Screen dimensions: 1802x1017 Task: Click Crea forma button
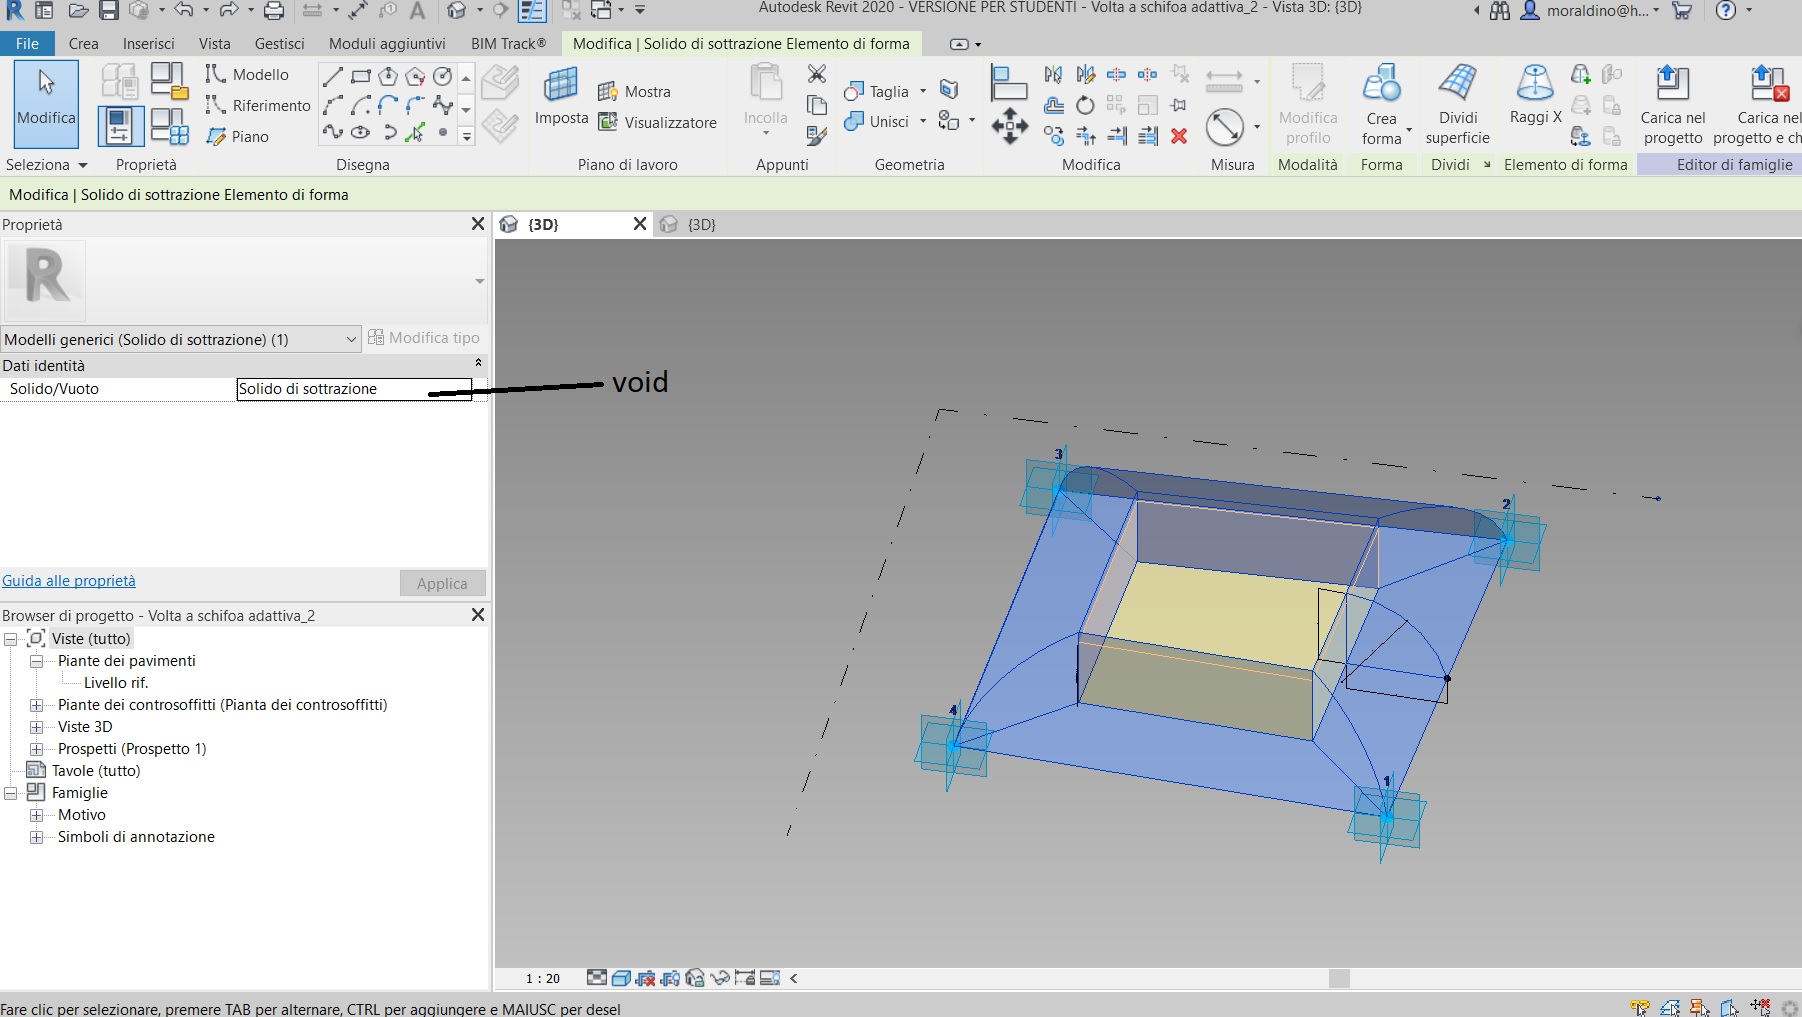(1382, 105)
